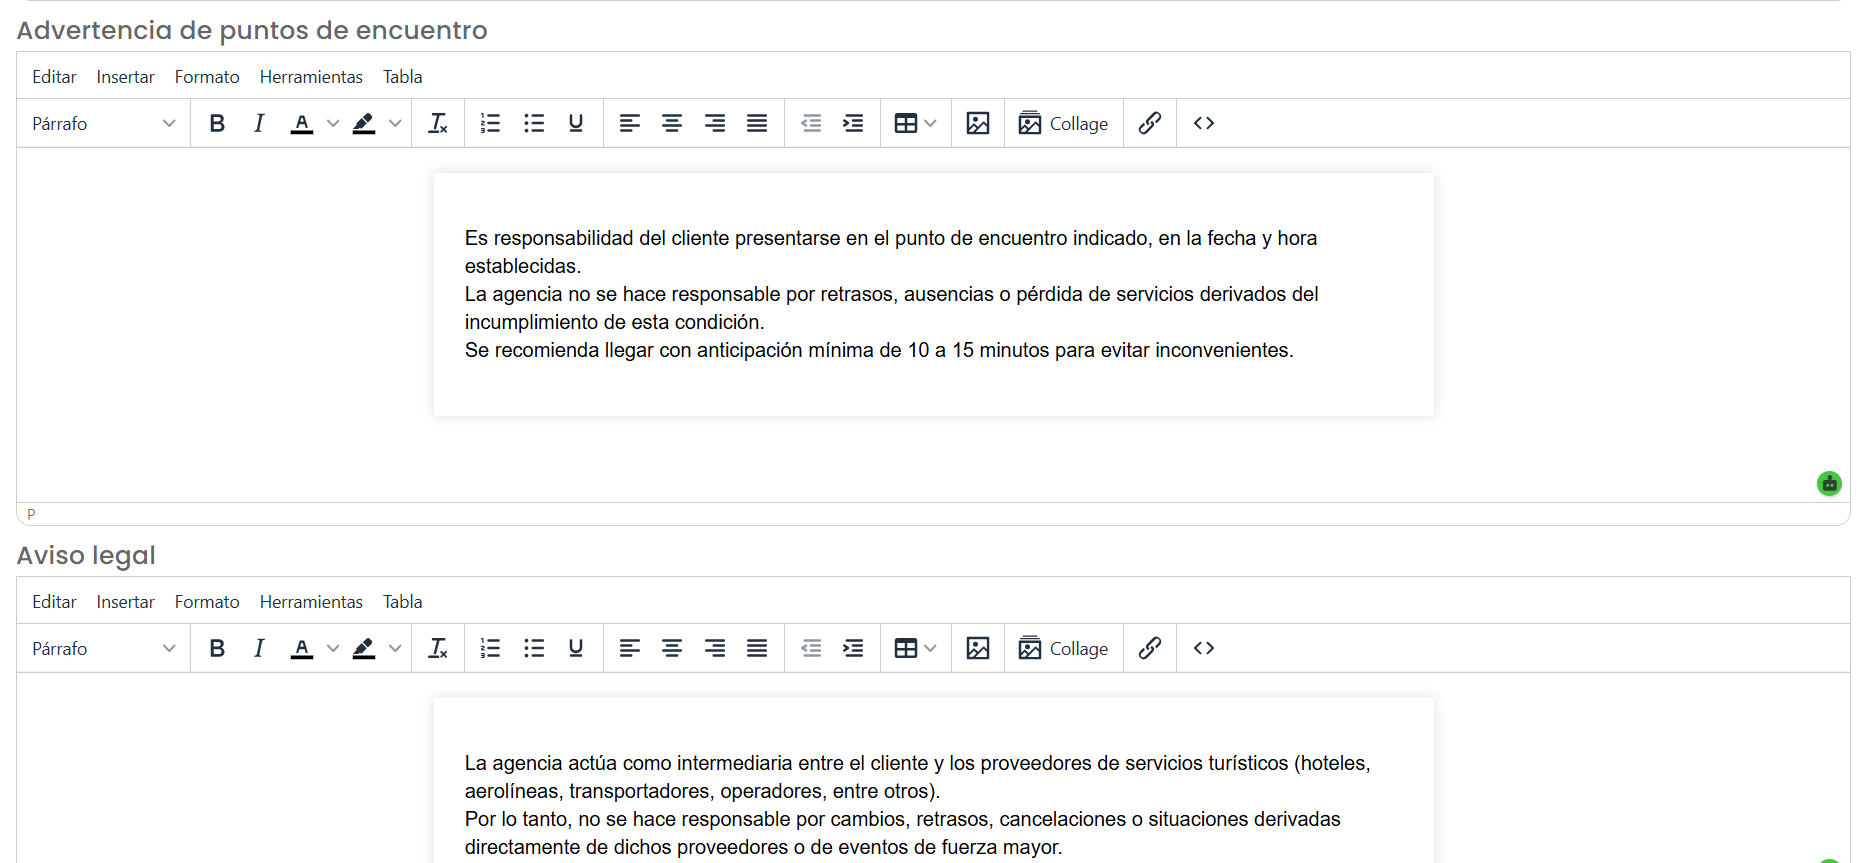Viewport: 1861px width, 863px height.
Task: Insert bullet list in Aviso legal editor
Action: coord(534,648)
